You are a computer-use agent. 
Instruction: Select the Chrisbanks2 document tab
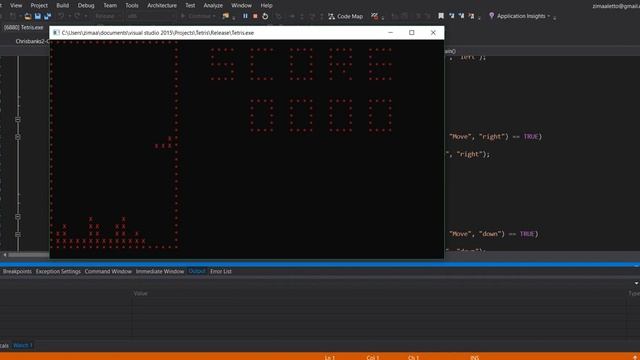tap(32, 41)
